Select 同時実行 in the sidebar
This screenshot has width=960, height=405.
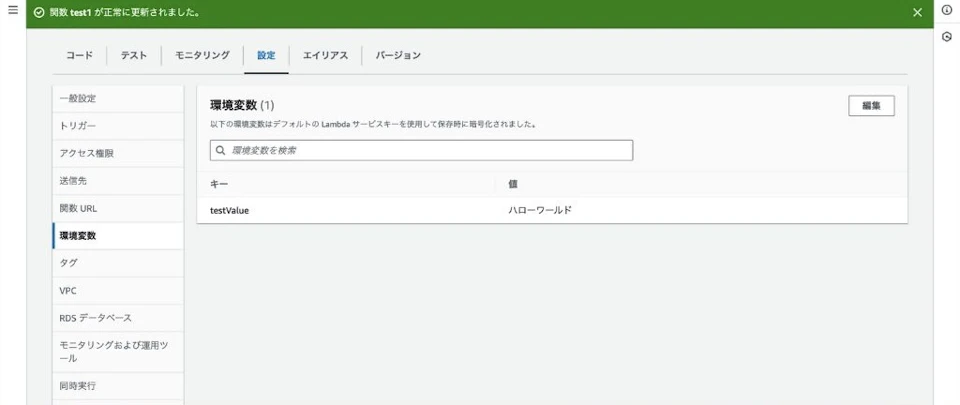[x=118, y=386]
